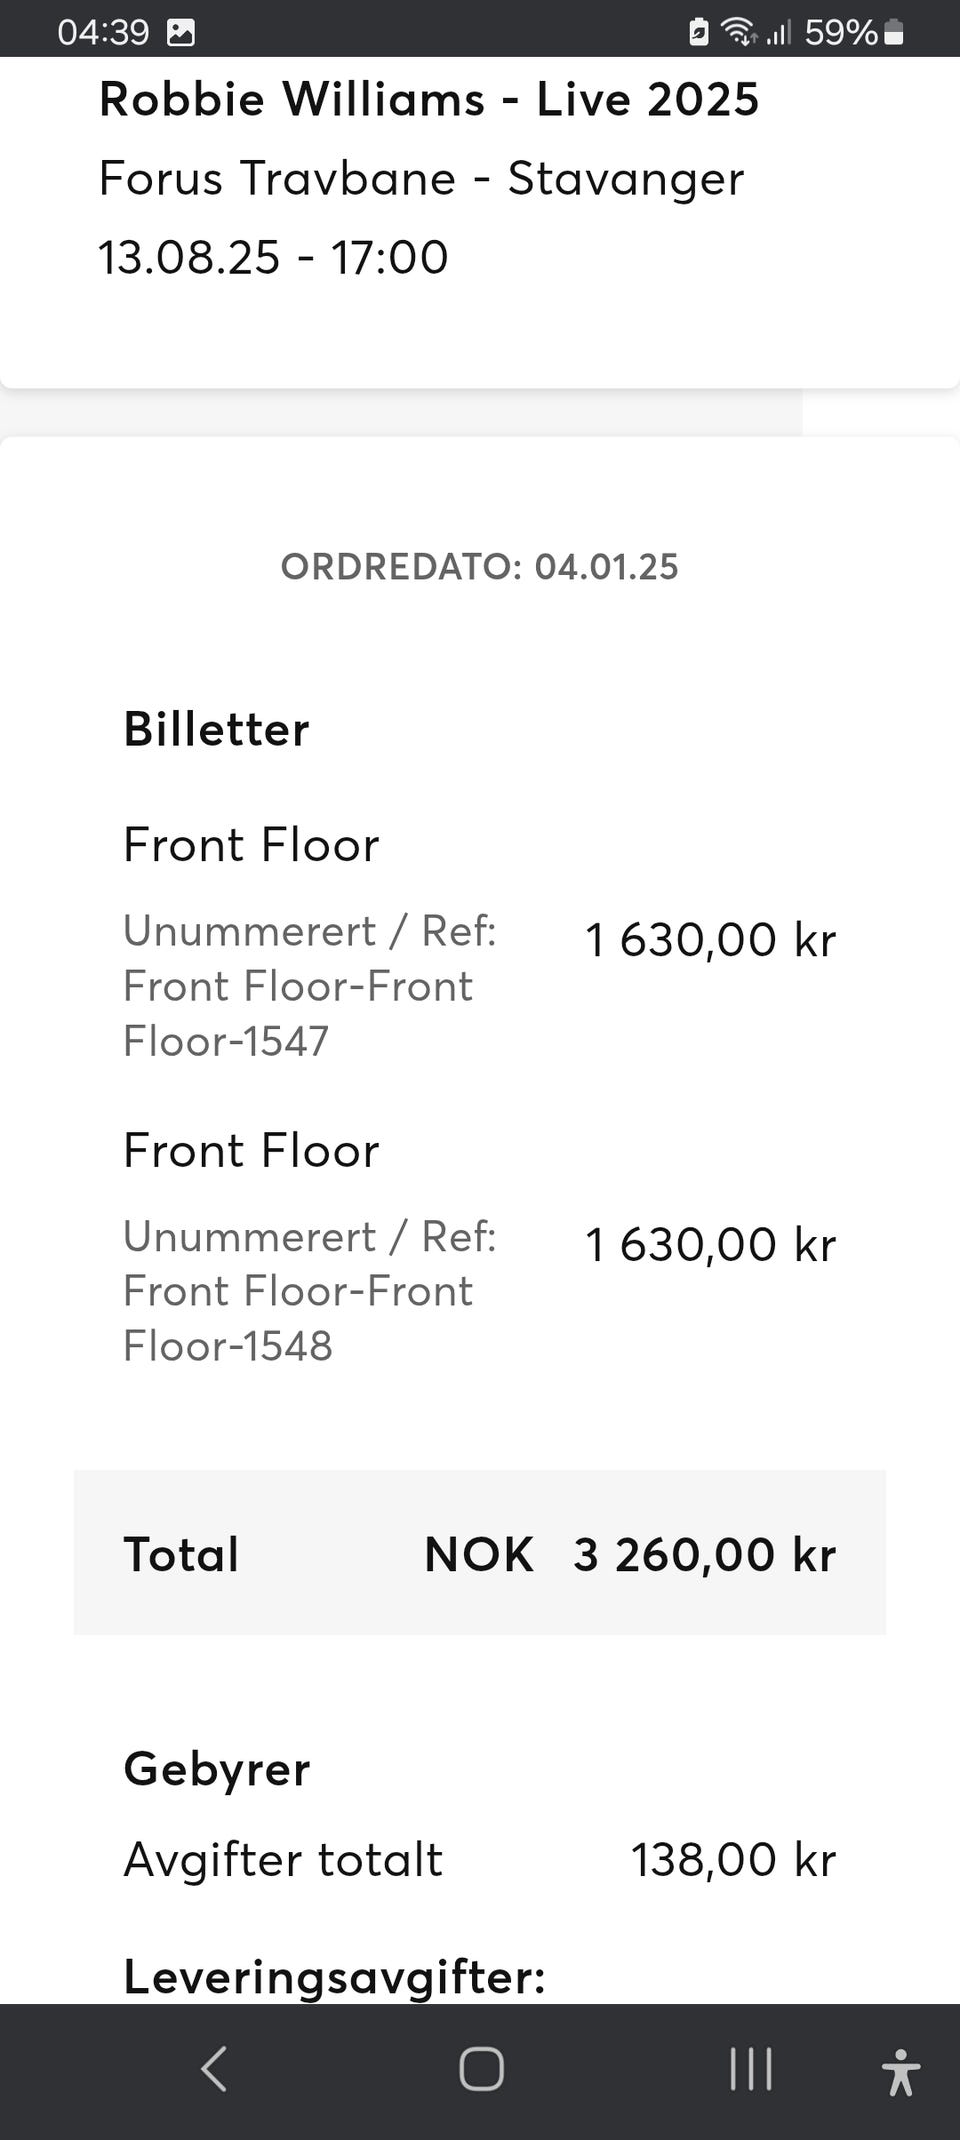The width and height of the screenshot is (960, 2140).
Task: Select the ticket reference ending in 1547
Action: 309,986
